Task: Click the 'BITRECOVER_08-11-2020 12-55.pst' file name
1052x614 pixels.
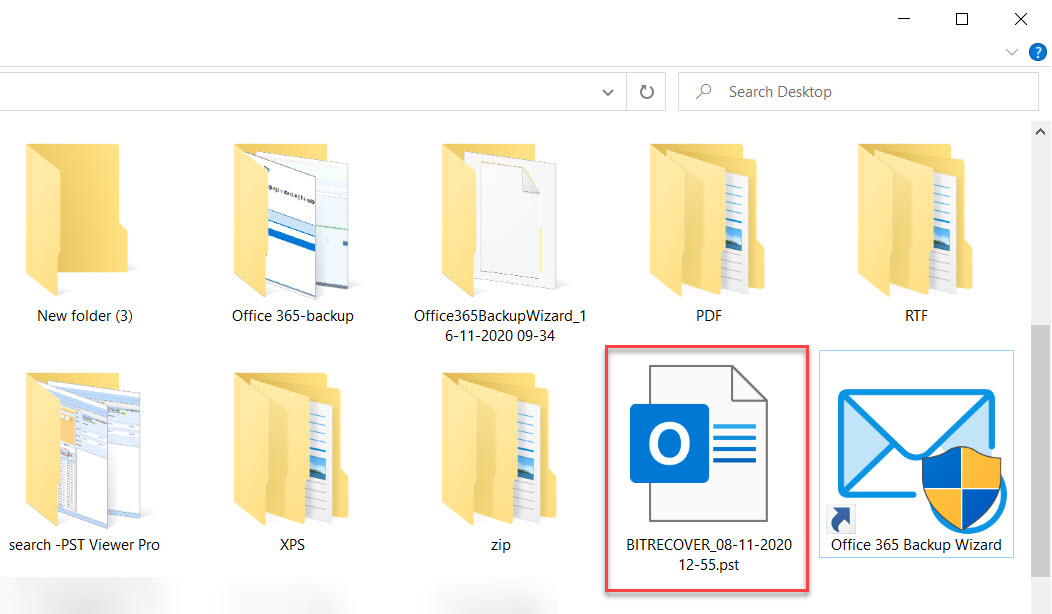Action: pyautogui.click(x=708, y=555)
